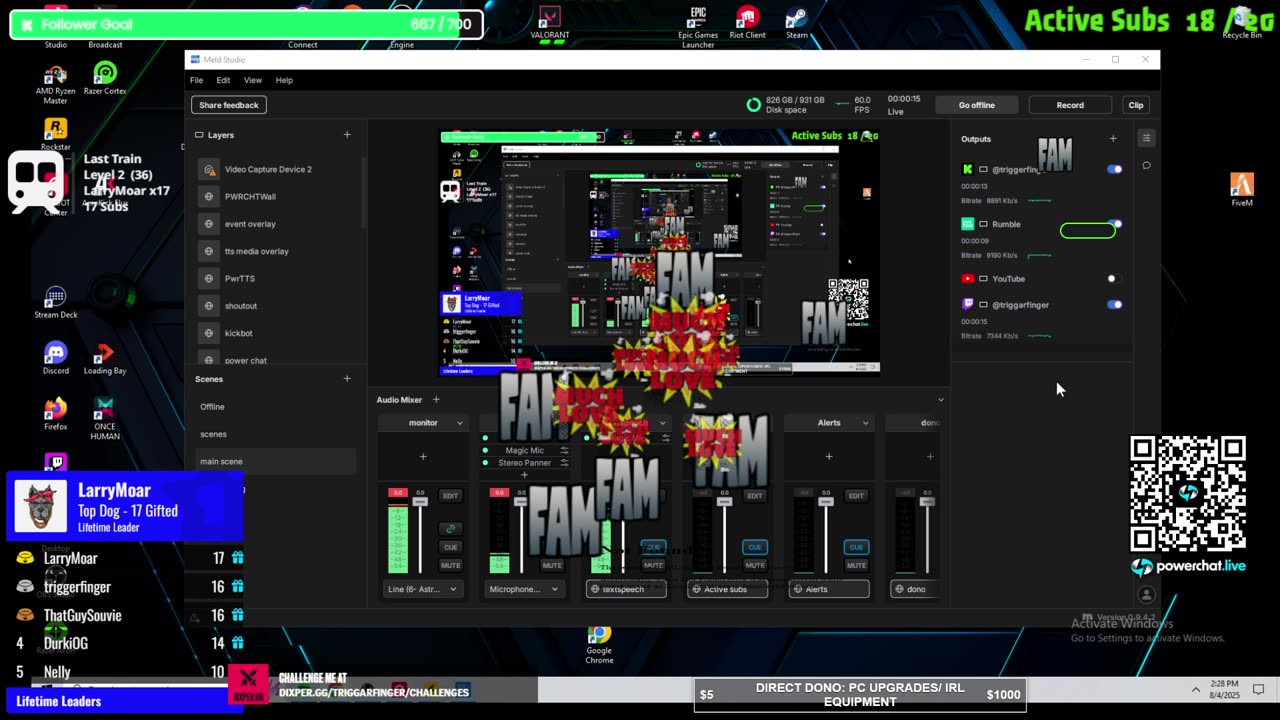The height and width of the screenshot is (720, 1280).
Task: Select the Video Capture Device 2 layer icon
Action: point(209,169)
